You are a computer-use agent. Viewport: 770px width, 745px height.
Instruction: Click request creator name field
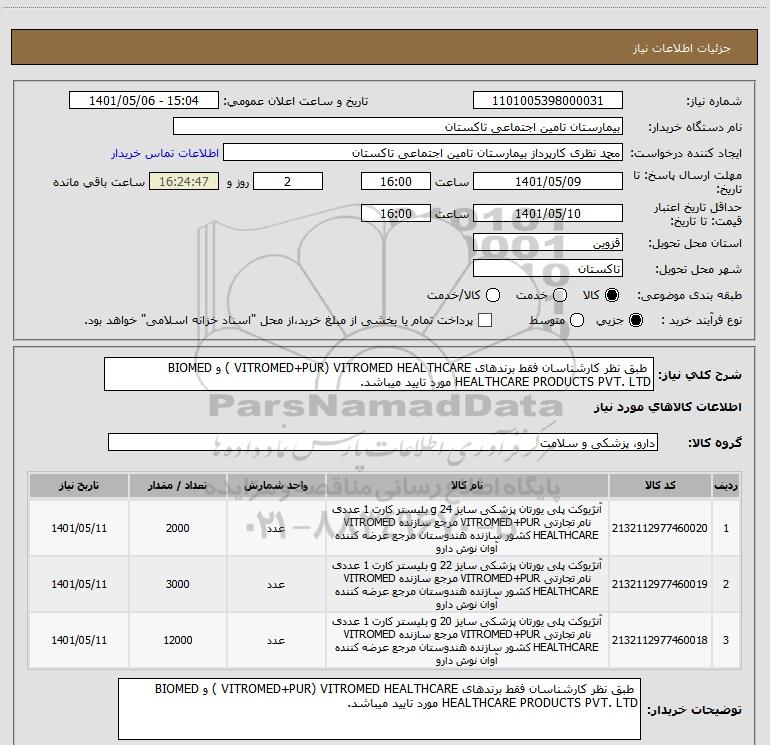pyautogui.click(x=423, y=152)
